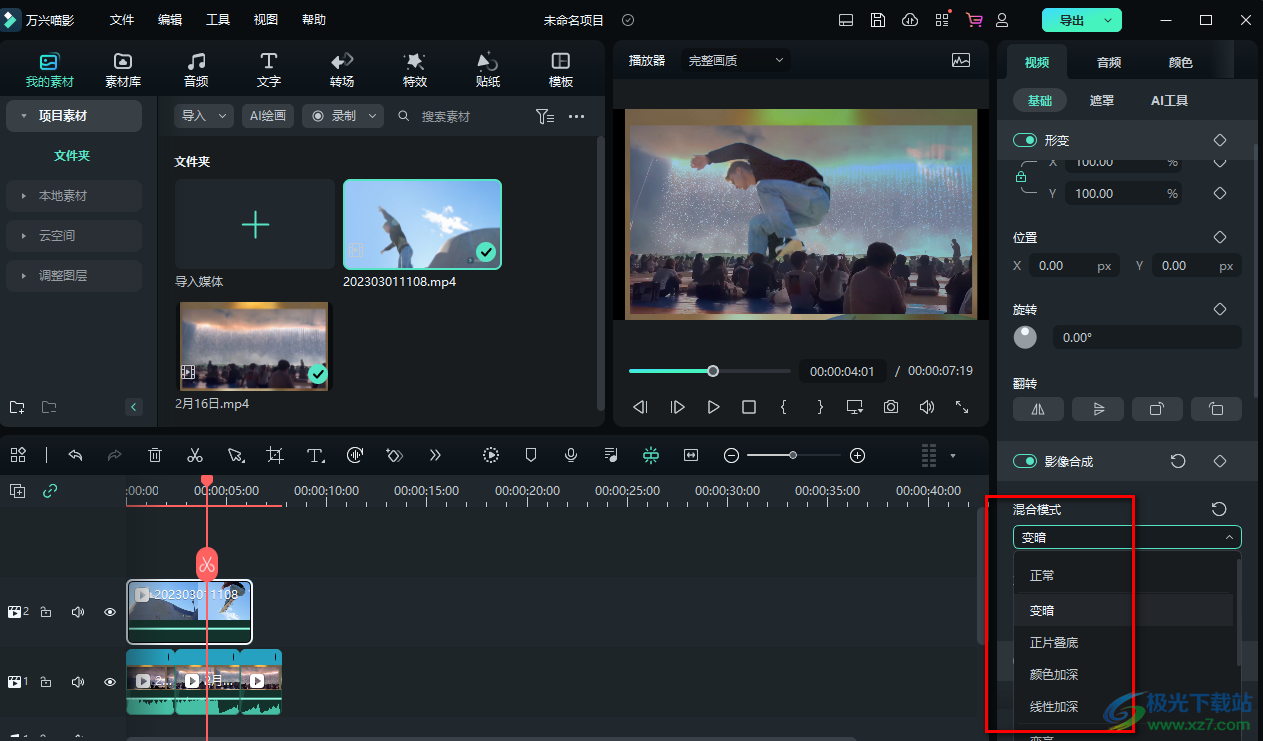The height and width of the screenshot is (741, 1263).
Task: Select the 遮罩 mask sub-tab
Action: point(1102,100)
